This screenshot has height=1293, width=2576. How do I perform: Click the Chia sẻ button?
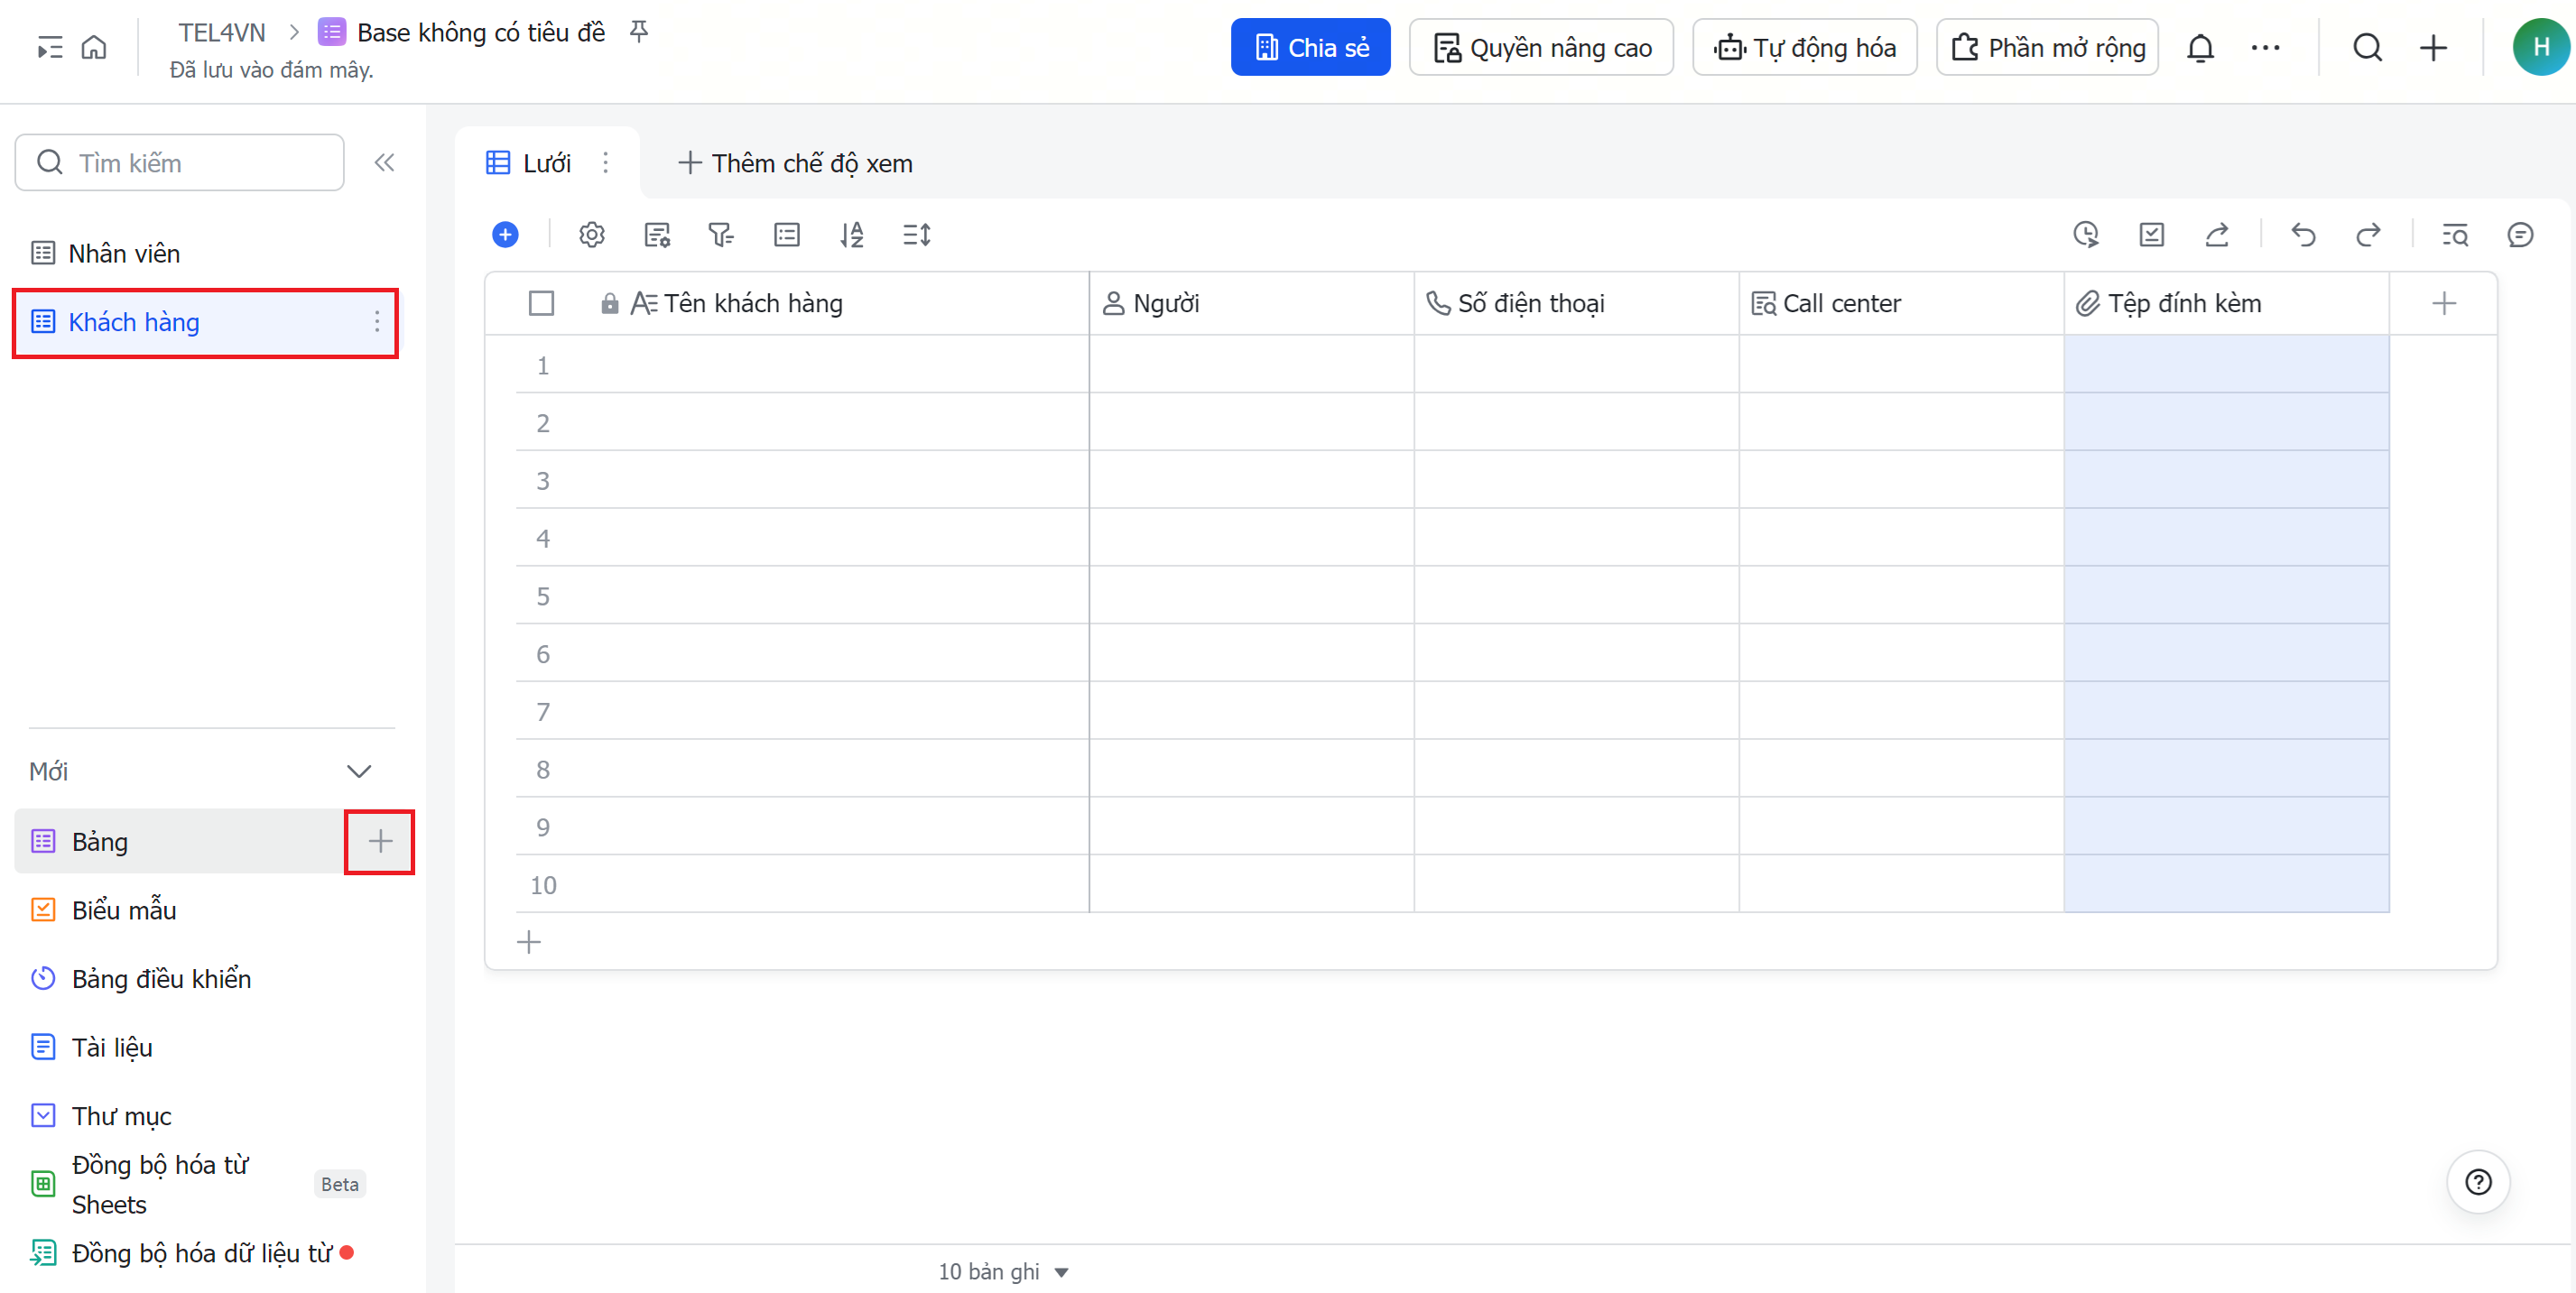click(1309, 48)
